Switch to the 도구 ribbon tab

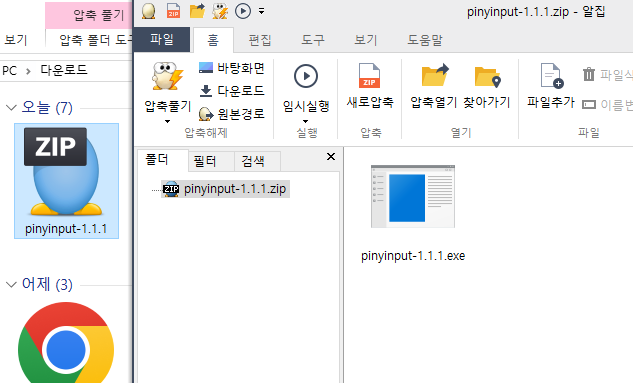click(x=313, y=40)
